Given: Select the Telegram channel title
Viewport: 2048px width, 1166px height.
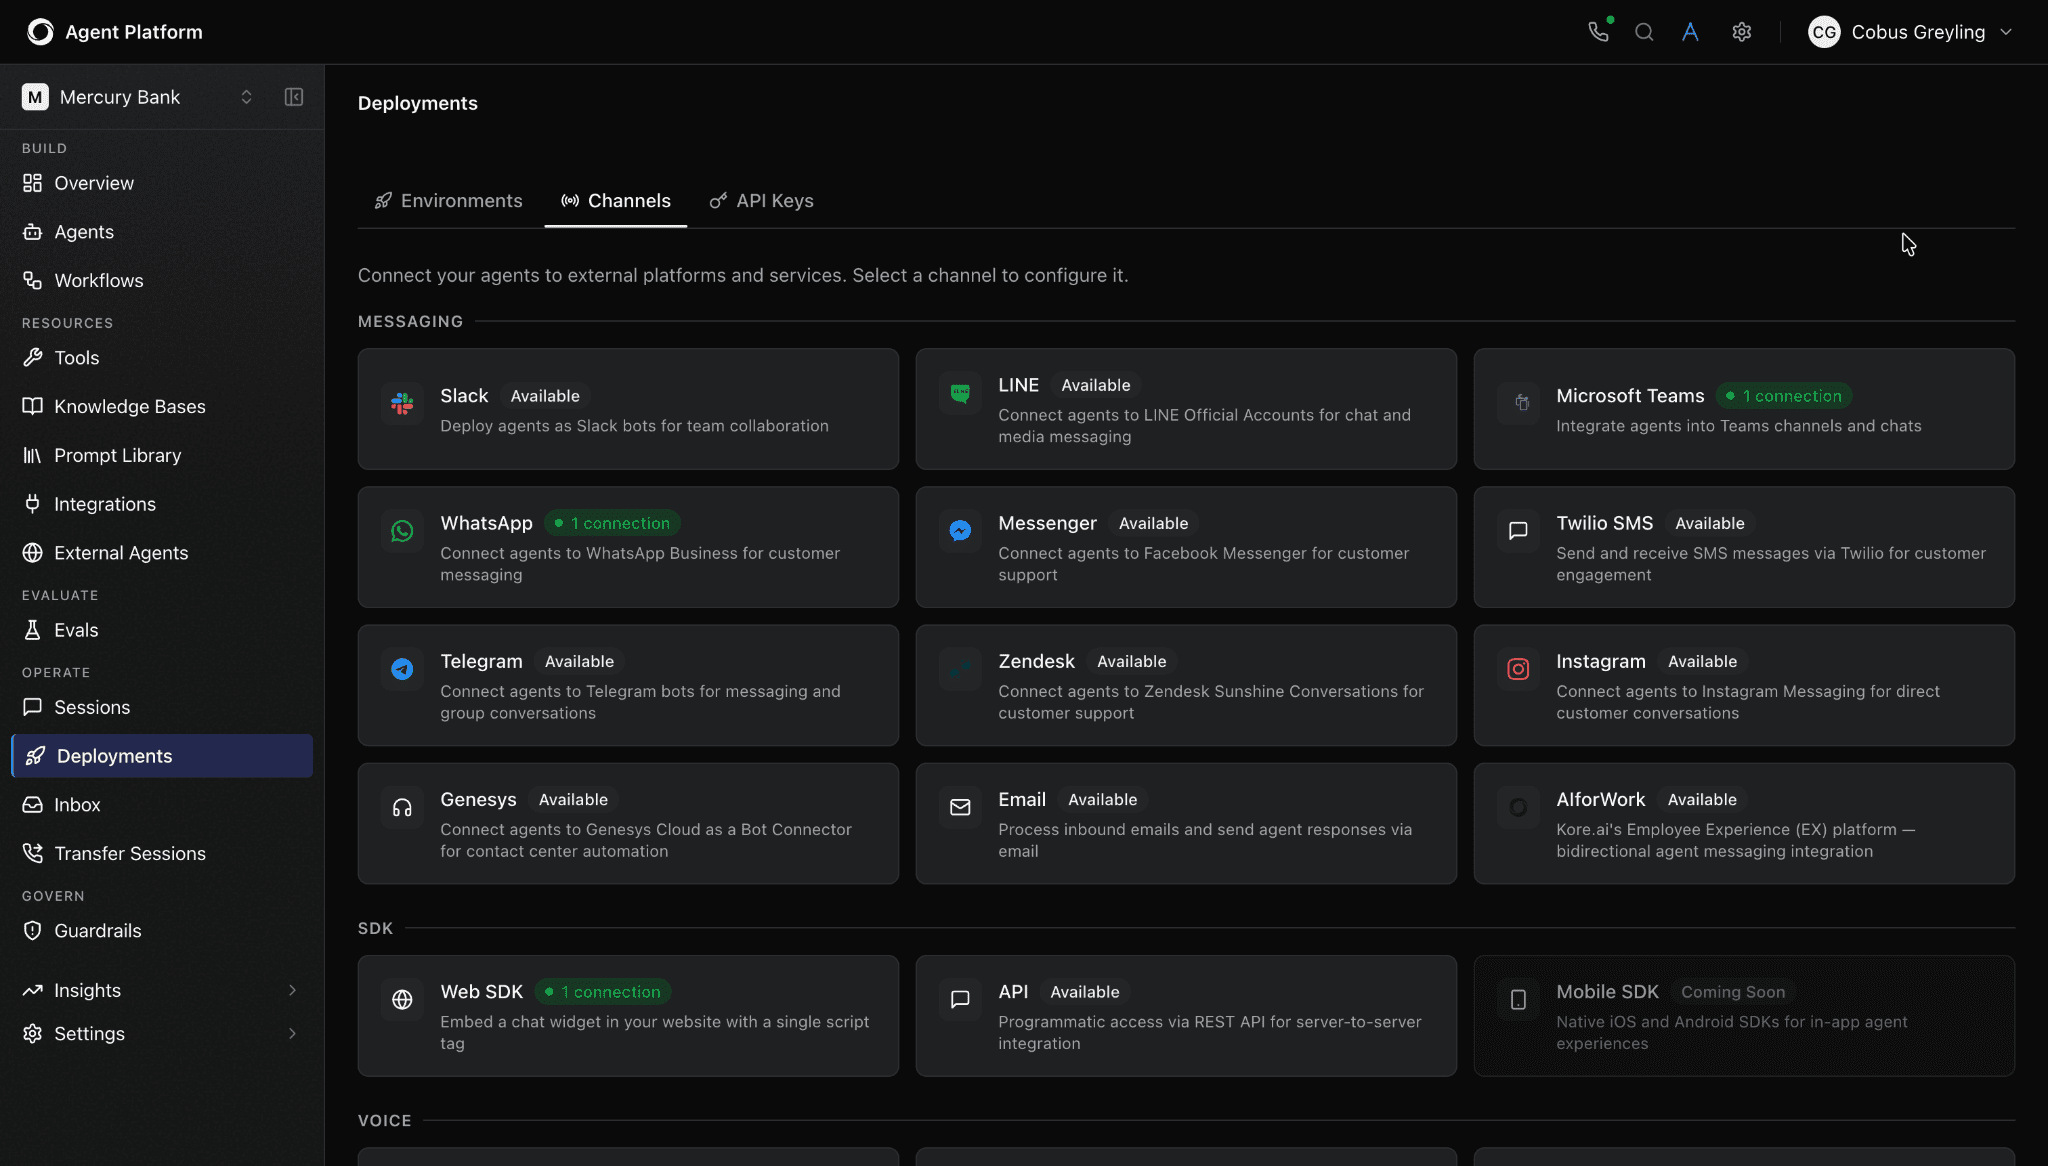Looking at the screenshot, I should [x=481, y=662].
